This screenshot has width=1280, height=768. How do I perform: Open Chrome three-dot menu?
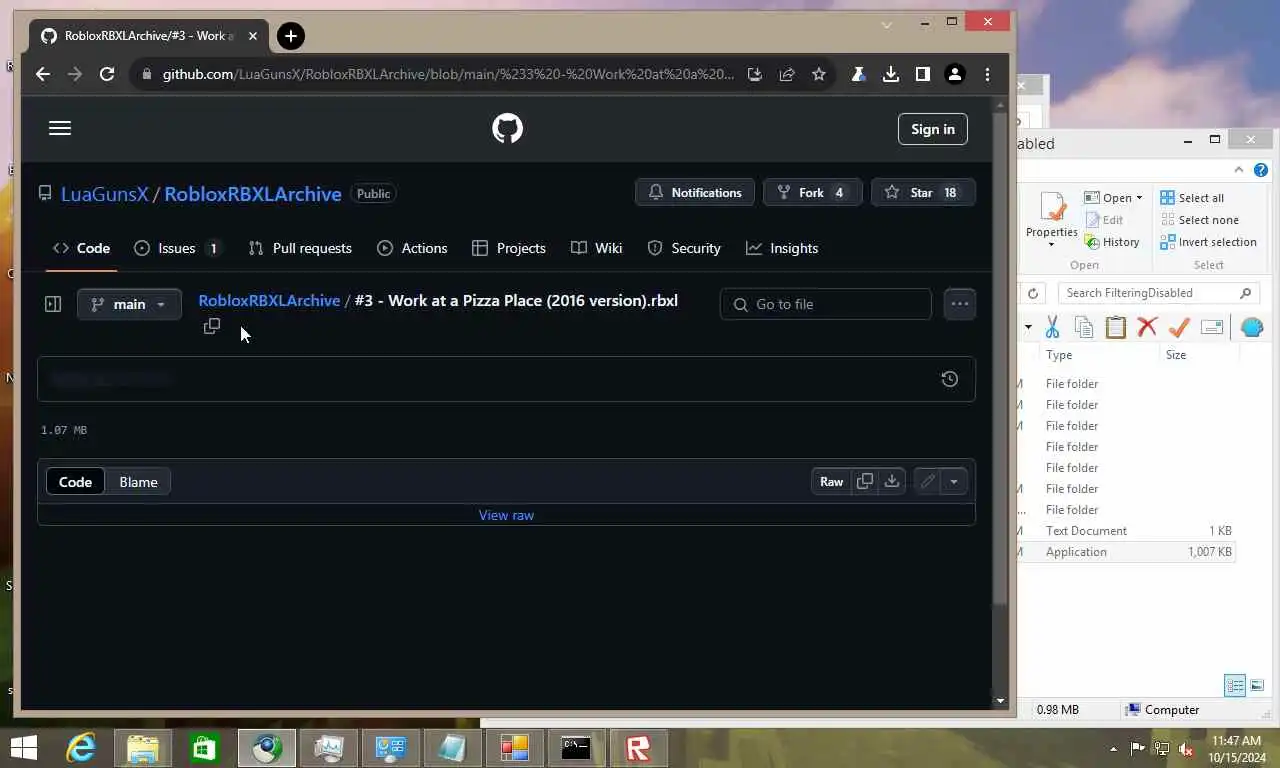click(987, 74)
